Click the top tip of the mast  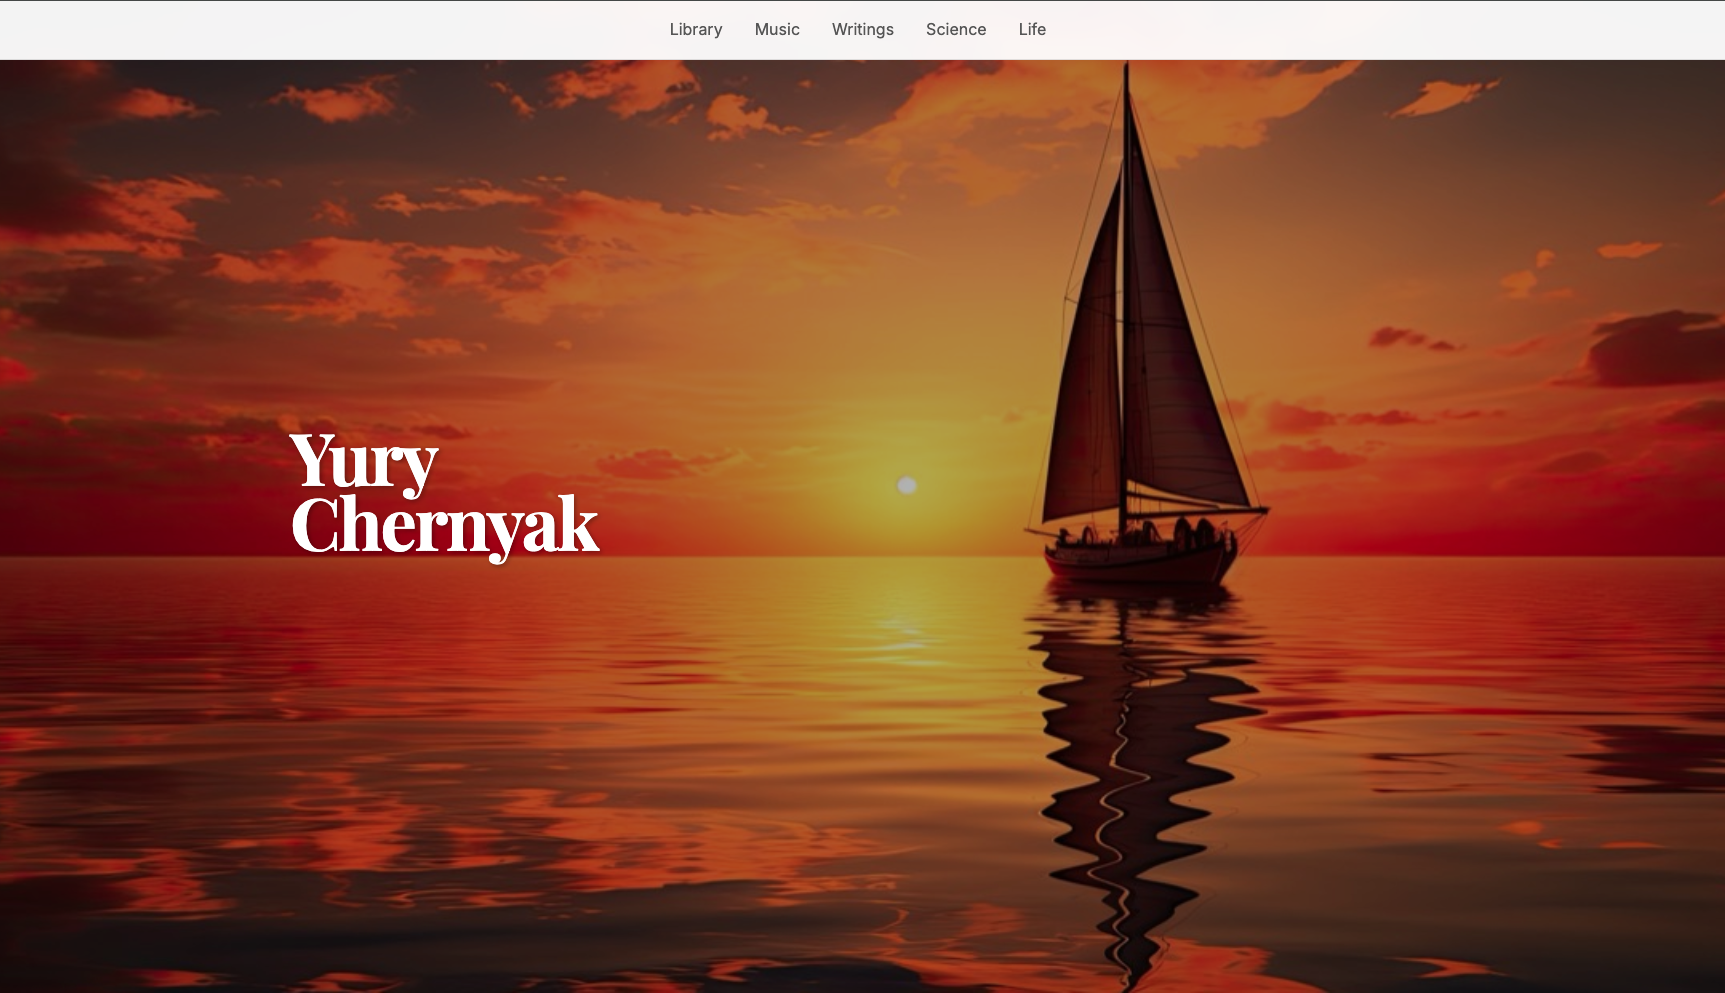pos(1126,68)
